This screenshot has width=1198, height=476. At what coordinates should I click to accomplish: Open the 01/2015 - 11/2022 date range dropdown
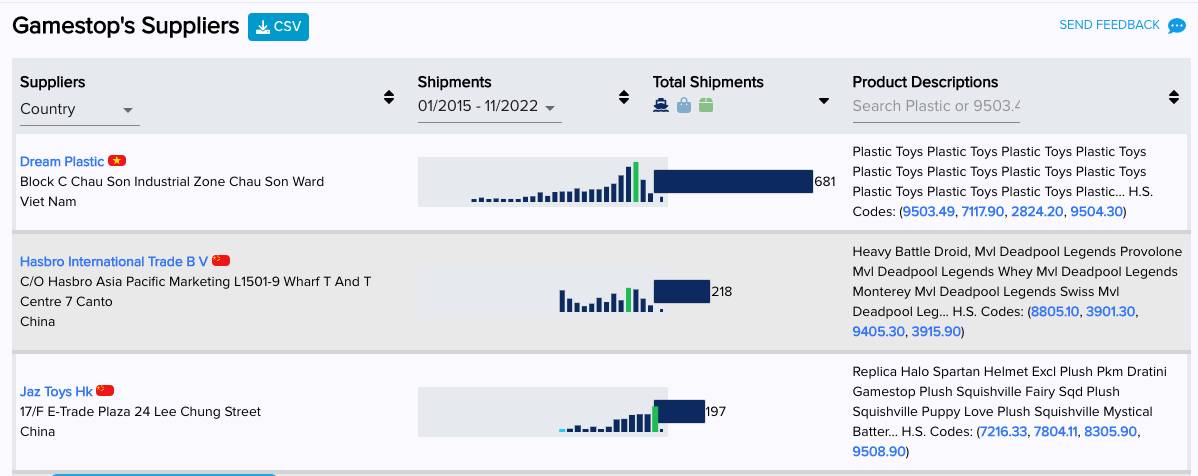488,107
